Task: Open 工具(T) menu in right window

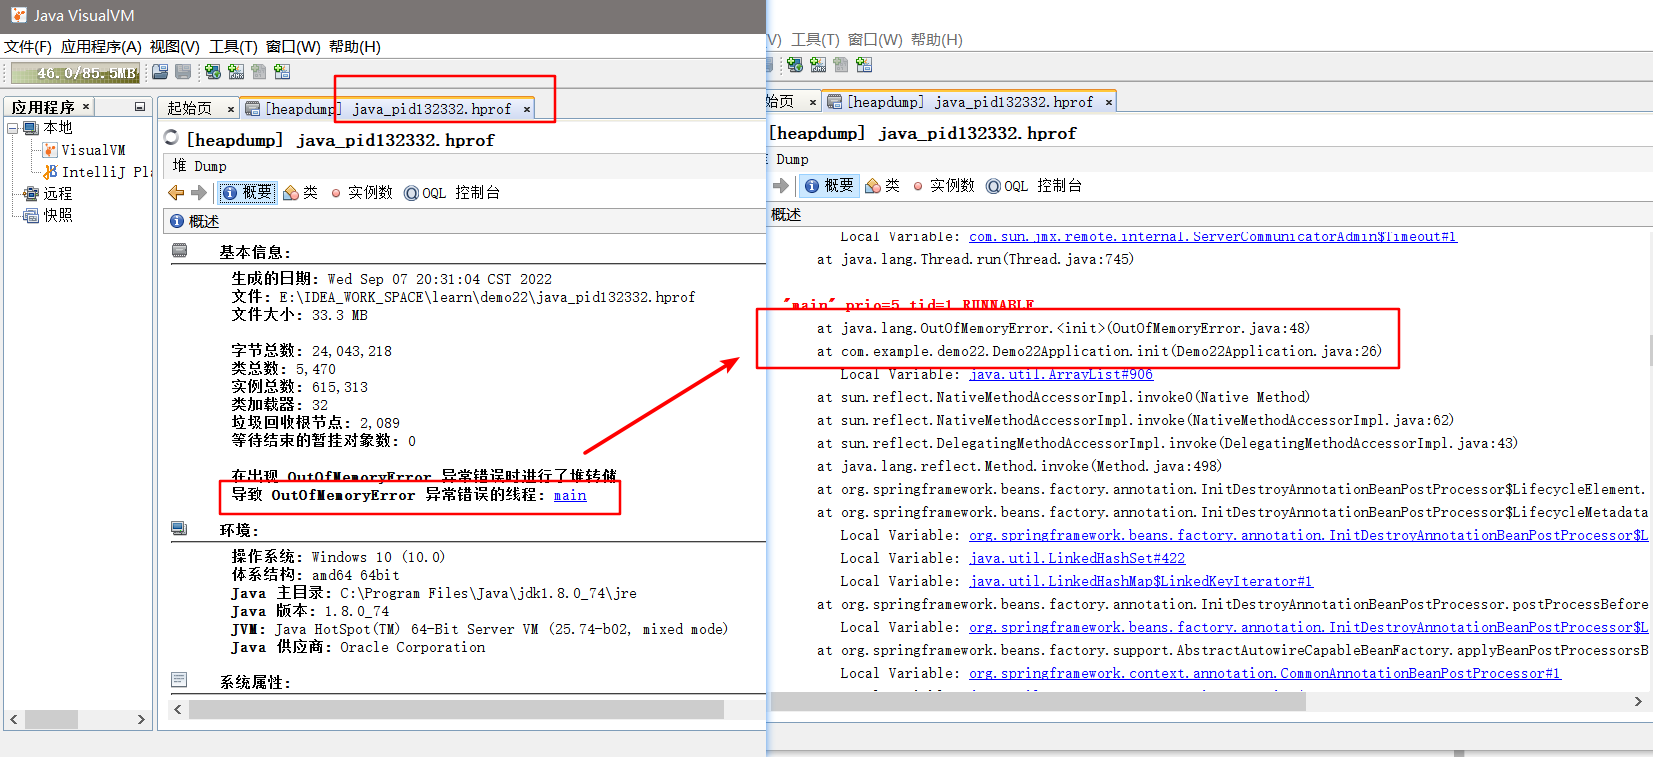Action: tap(816, 40)
